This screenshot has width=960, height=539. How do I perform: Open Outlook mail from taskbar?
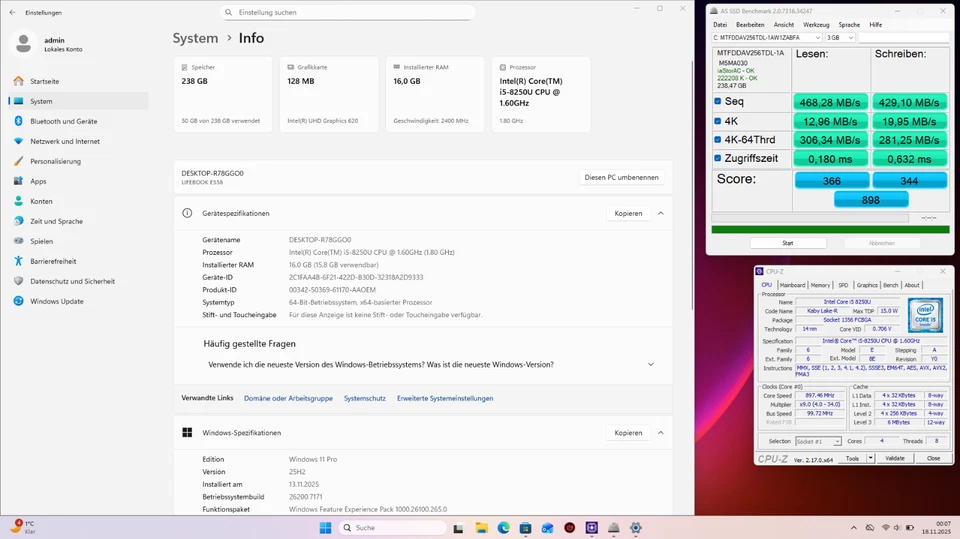(547, 528)
